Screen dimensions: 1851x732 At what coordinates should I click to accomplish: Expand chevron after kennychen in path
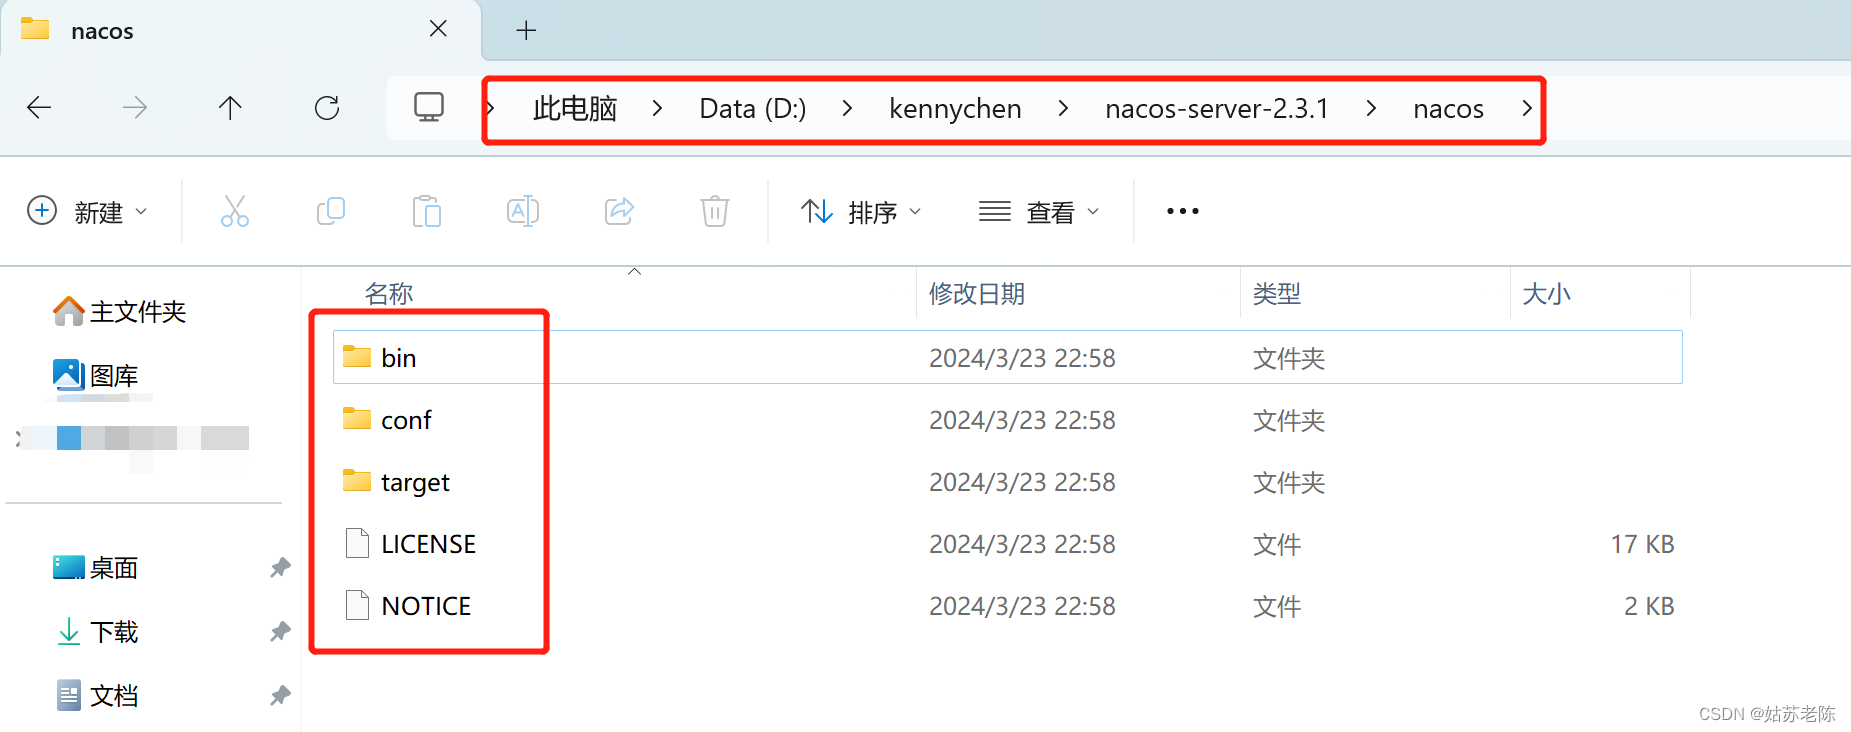point(1063,108)
